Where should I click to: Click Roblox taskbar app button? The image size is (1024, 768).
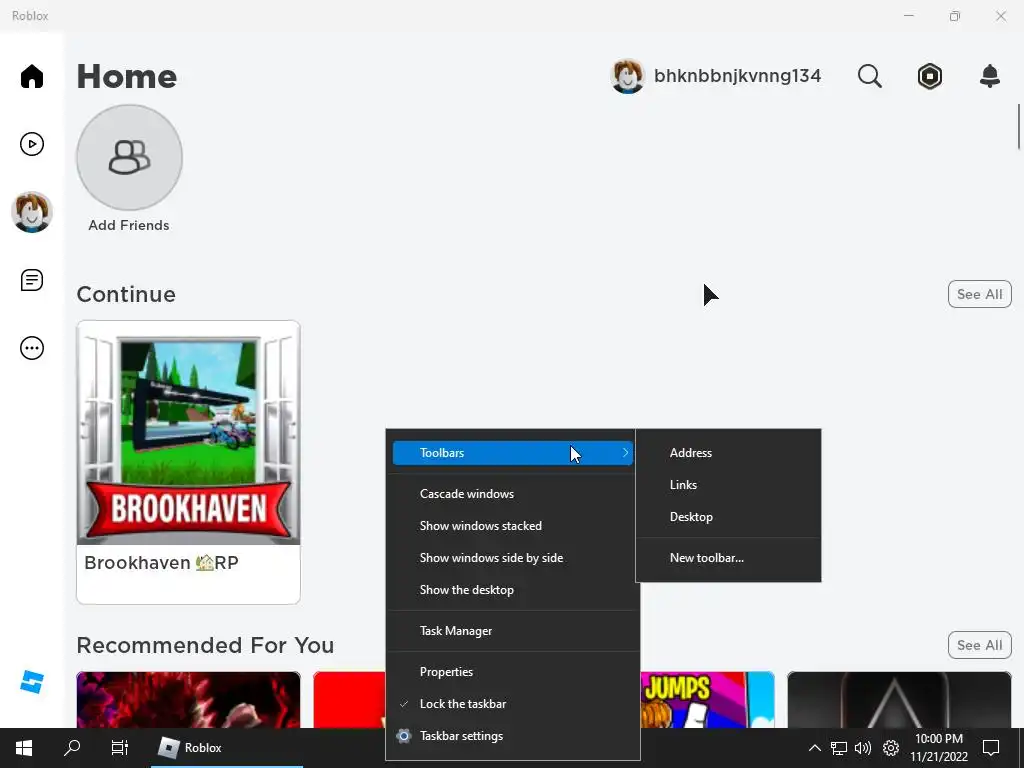227,748
